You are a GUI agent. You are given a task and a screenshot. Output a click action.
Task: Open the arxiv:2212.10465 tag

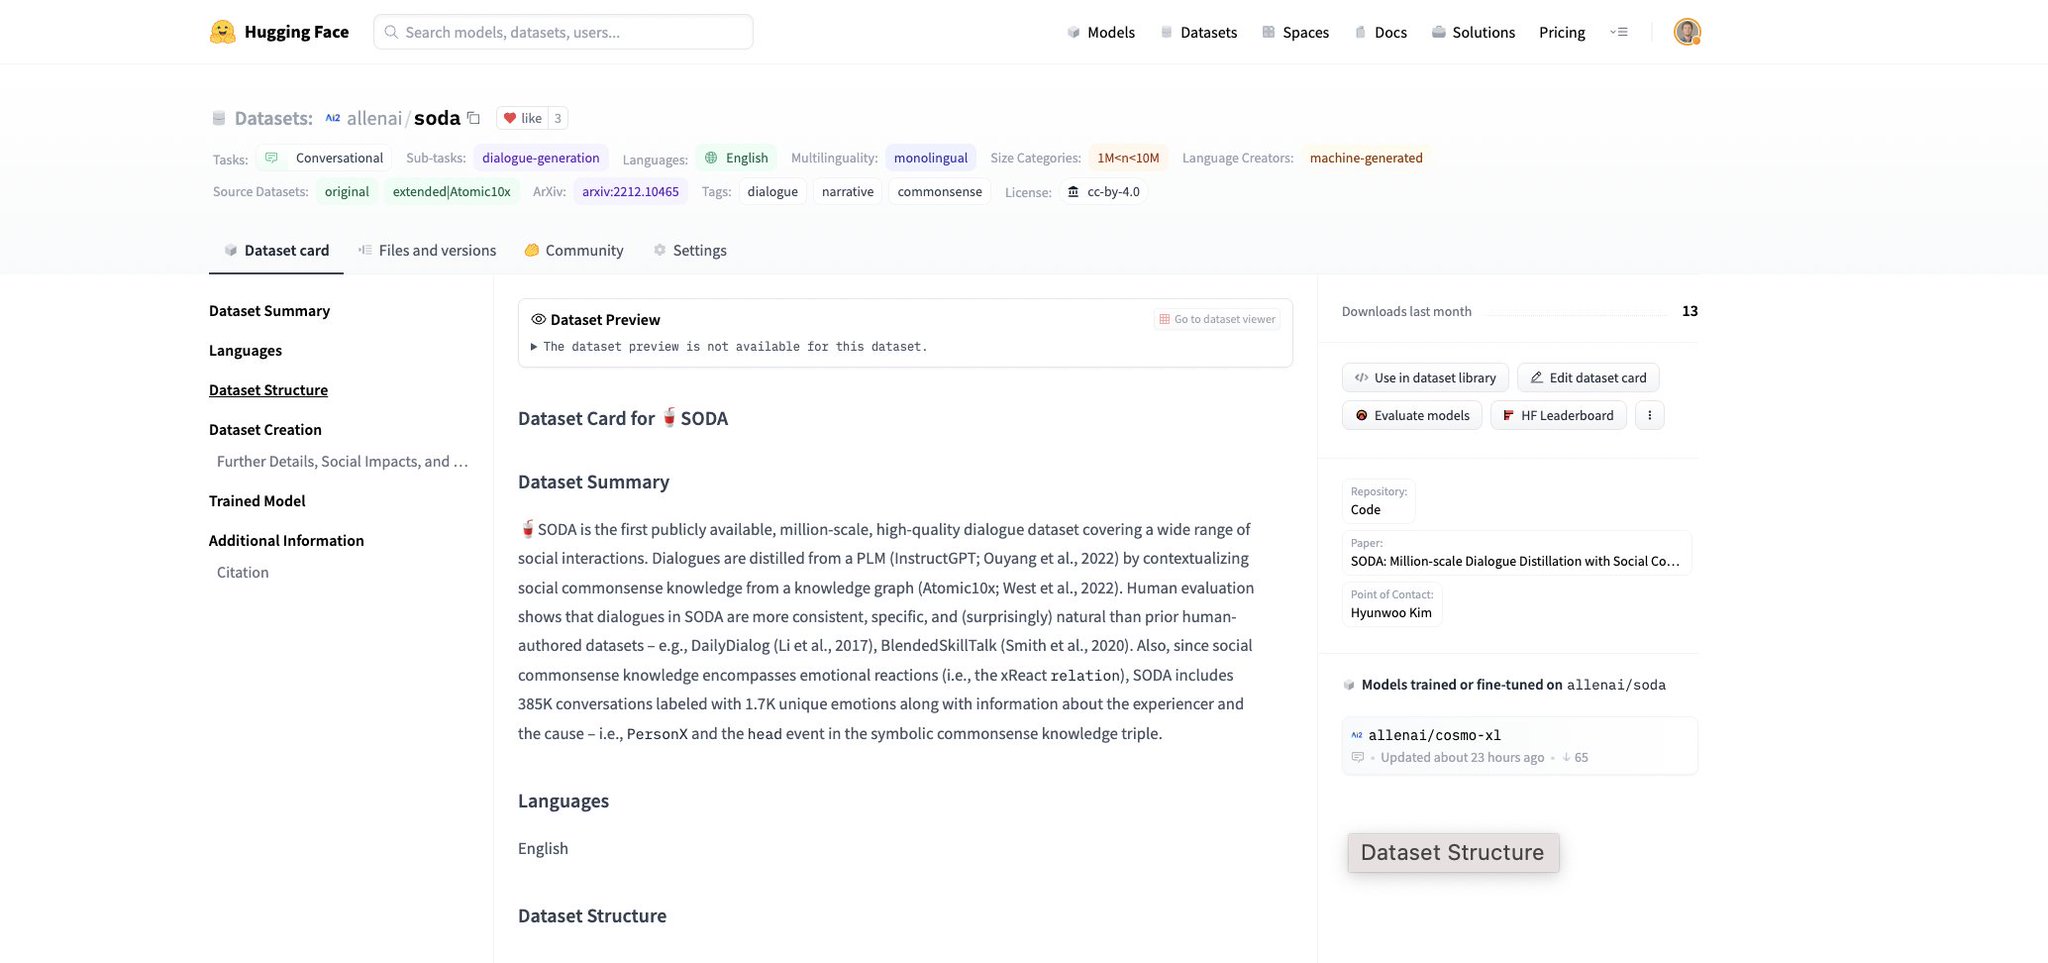click(x=630, y=191)
